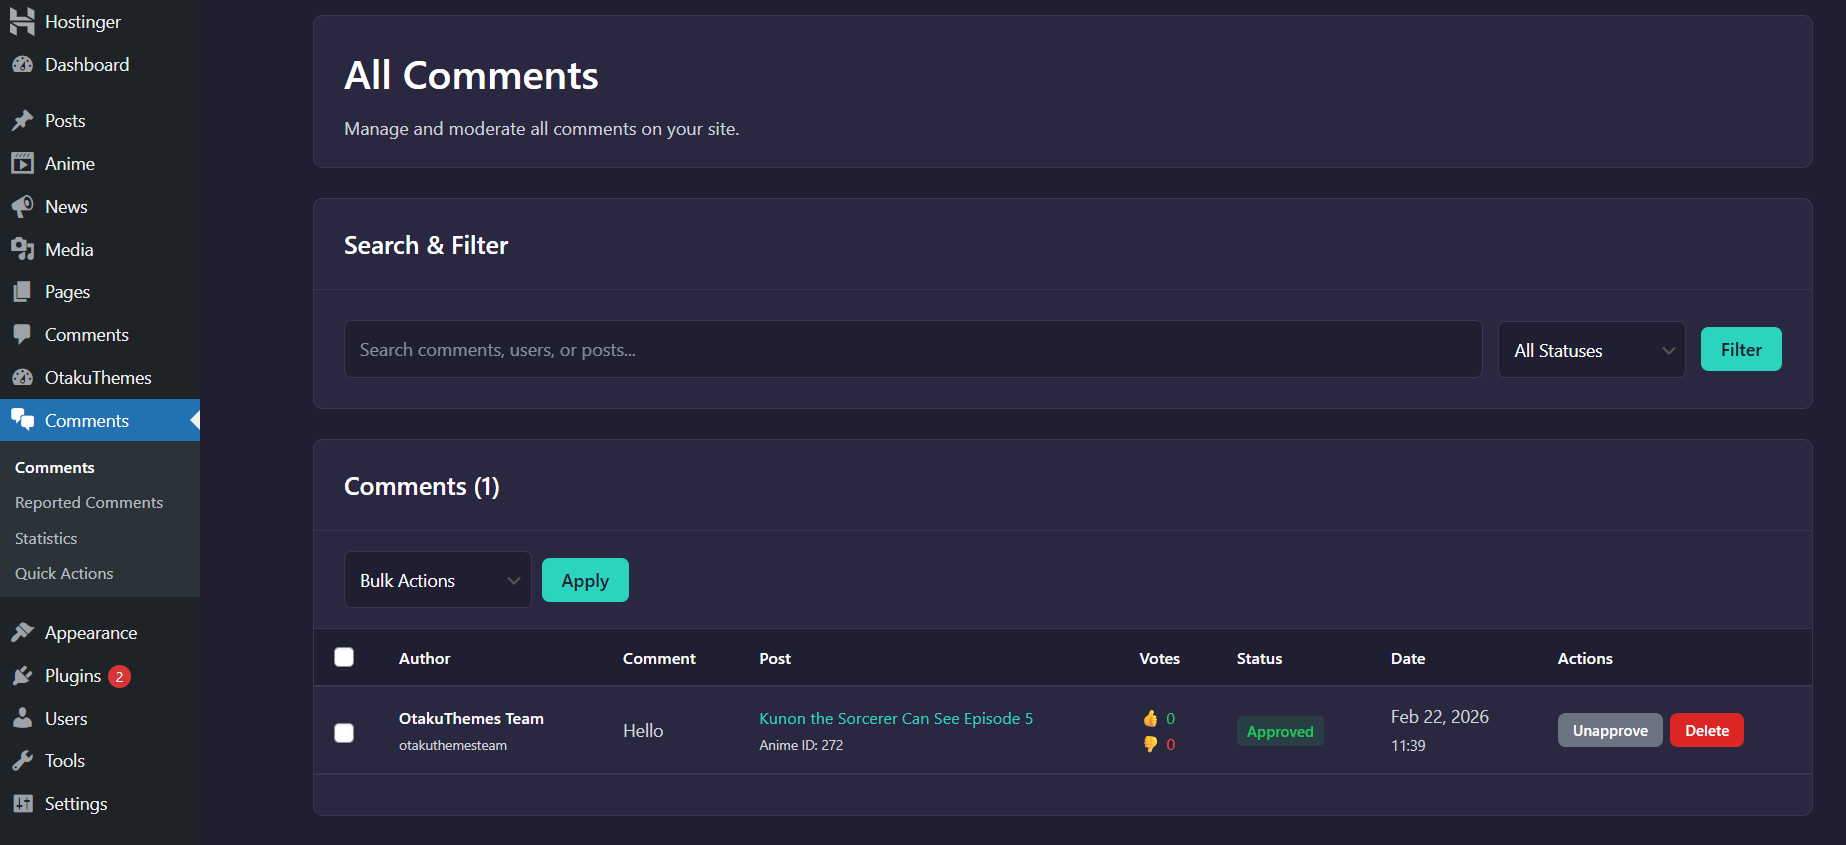Click the Dashboard gauge icon

tap(23, 65)
